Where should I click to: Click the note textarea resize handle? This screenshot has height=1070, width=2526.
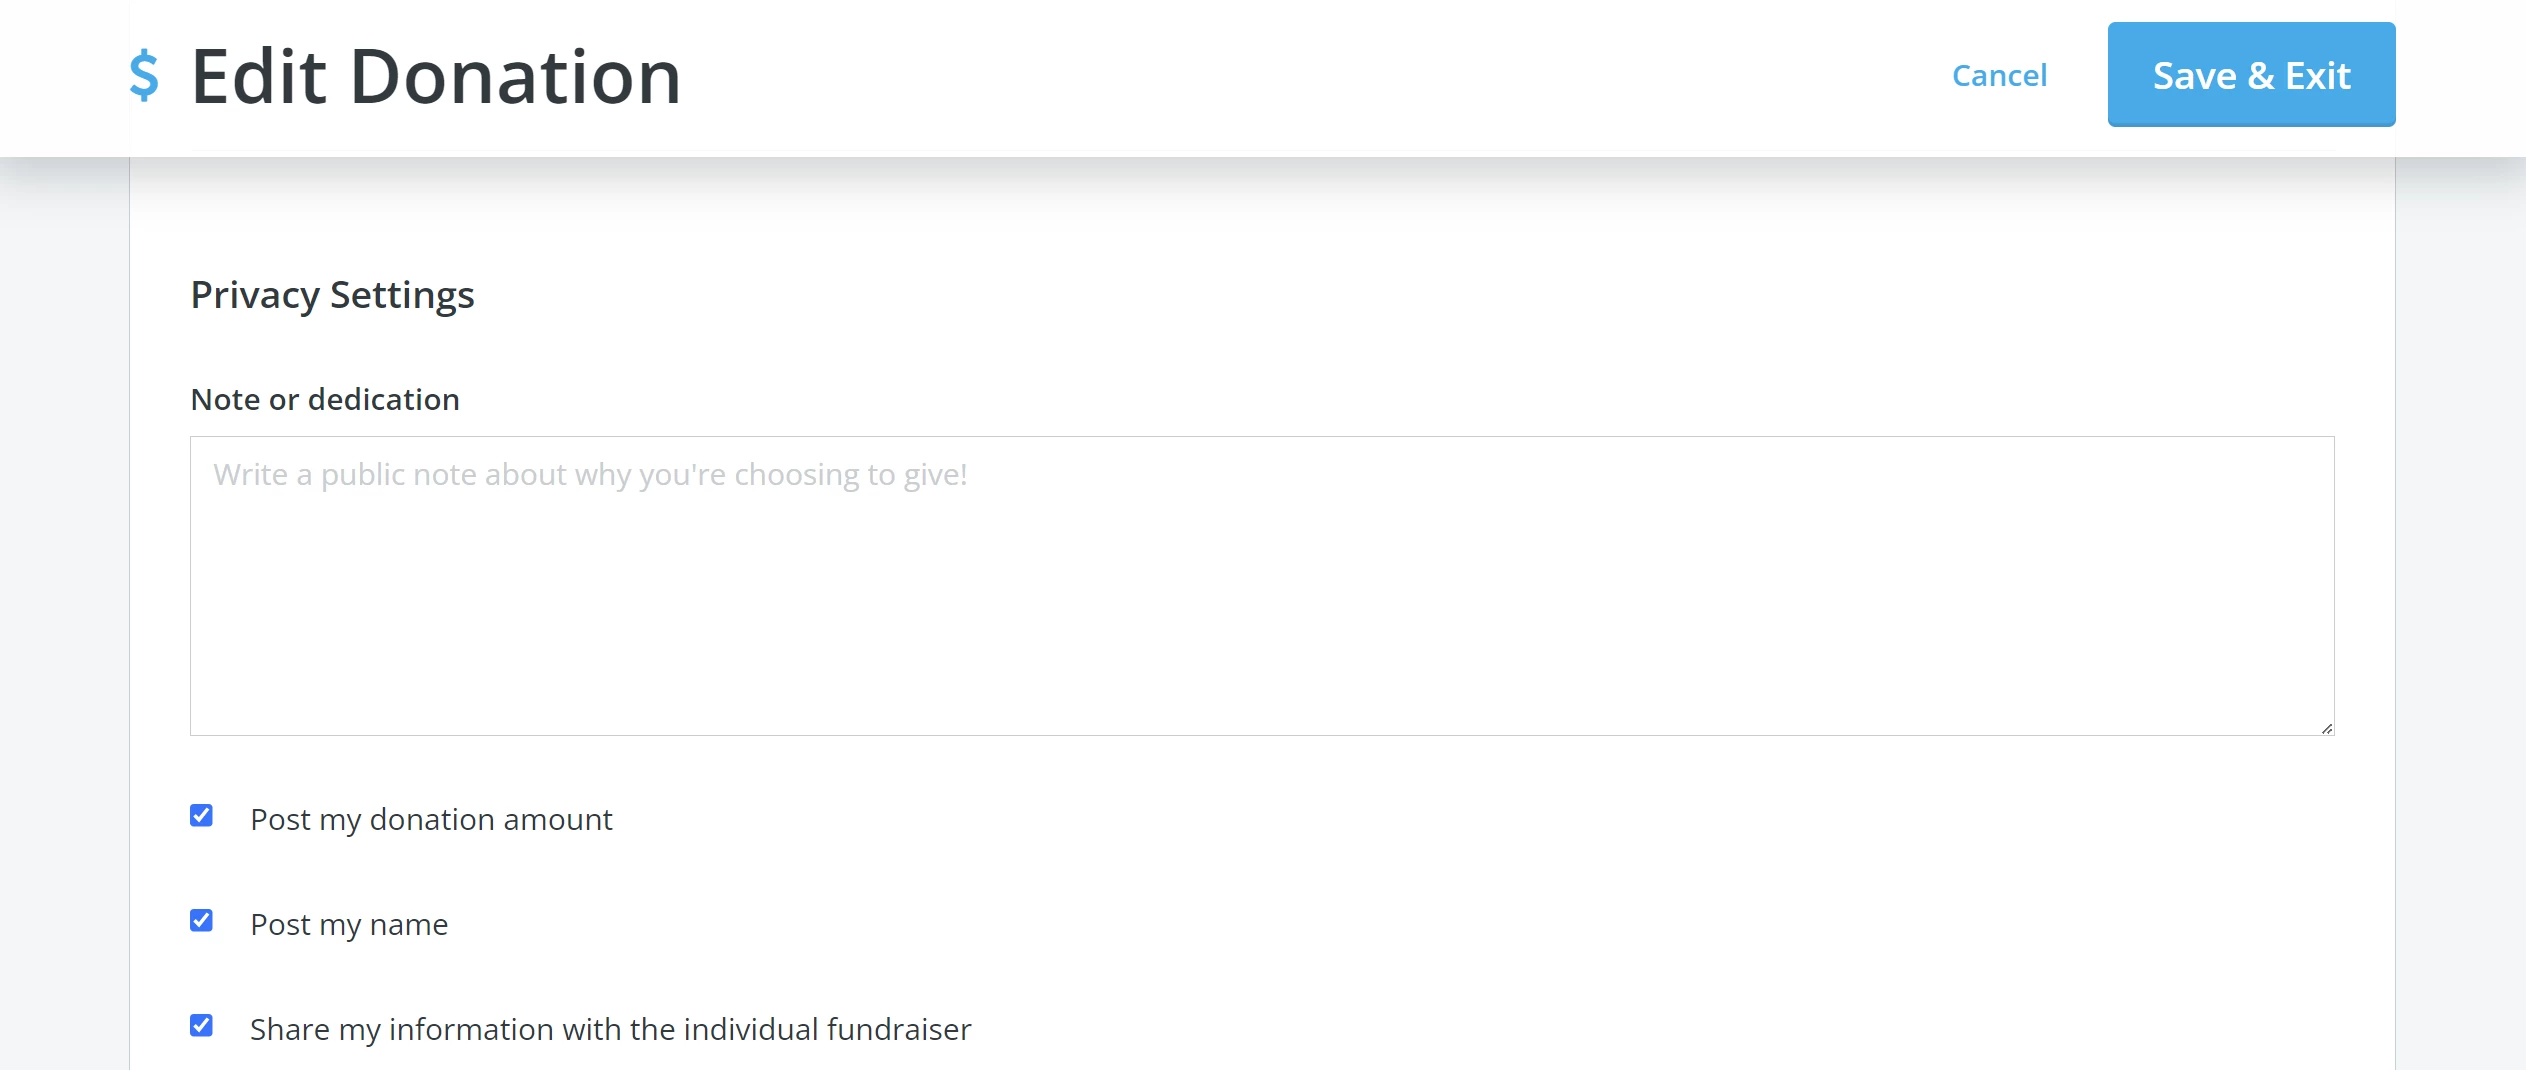[2327, 729]
